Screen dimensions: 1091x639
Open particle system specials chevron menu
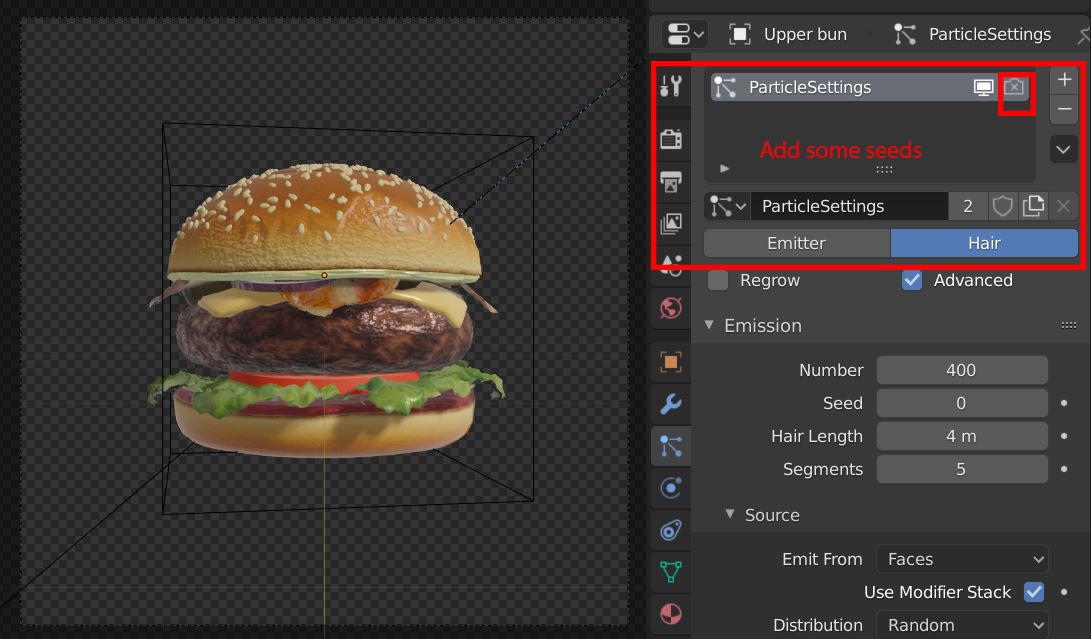1064,150
